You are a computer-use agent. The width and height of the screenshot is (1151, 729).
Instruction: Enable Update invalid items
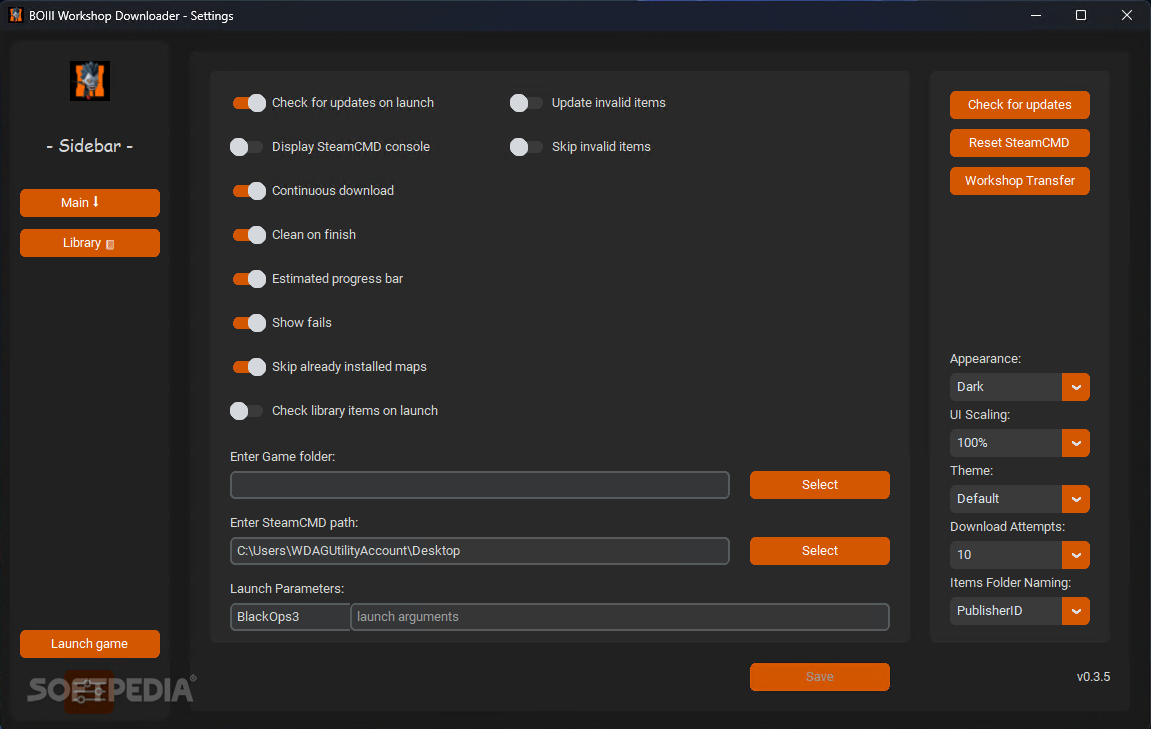click(527, 103)
